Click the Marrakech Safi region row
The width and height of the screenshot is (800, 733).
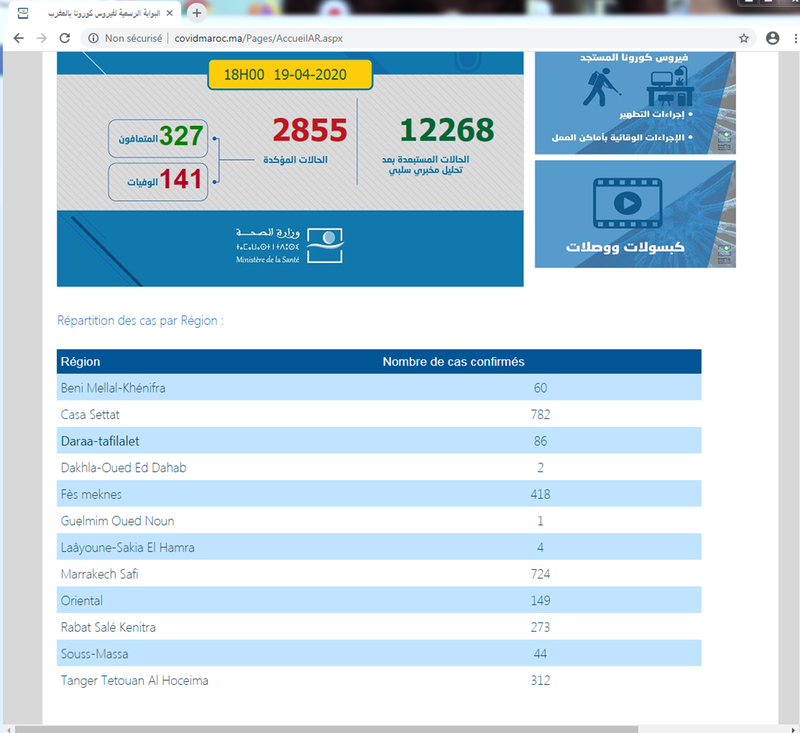(379, 574)
